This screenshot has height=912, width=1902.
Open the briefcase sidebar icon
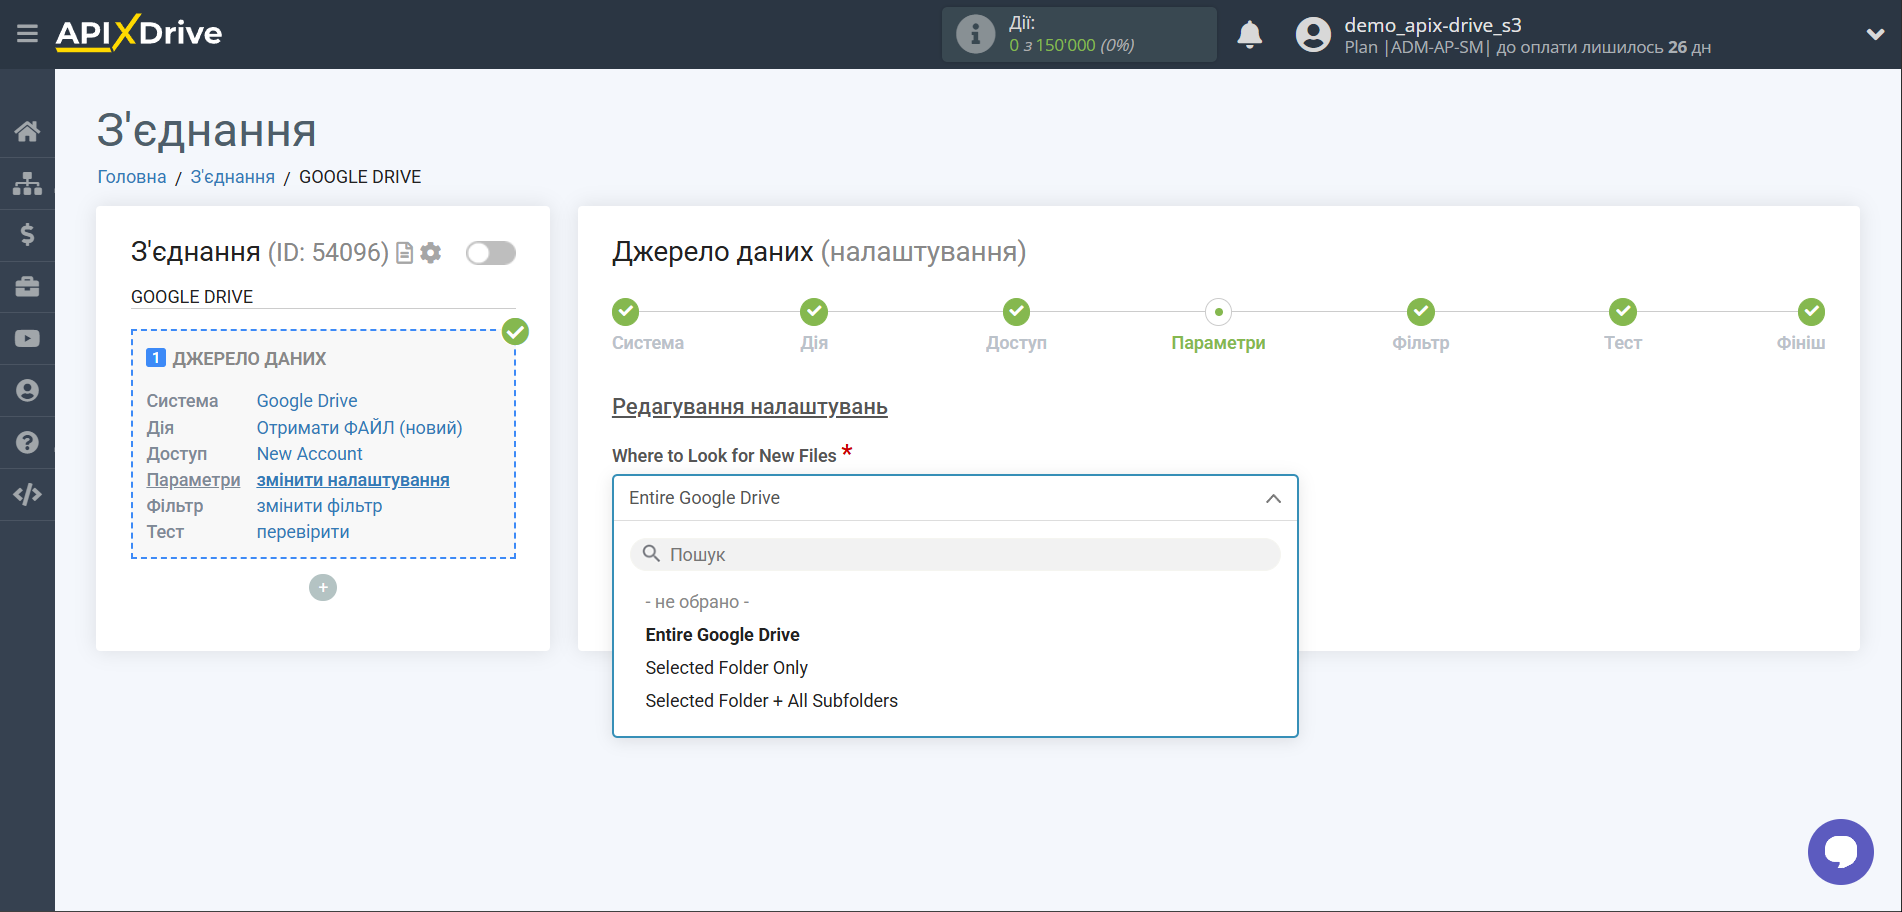[x=27, y=287]
